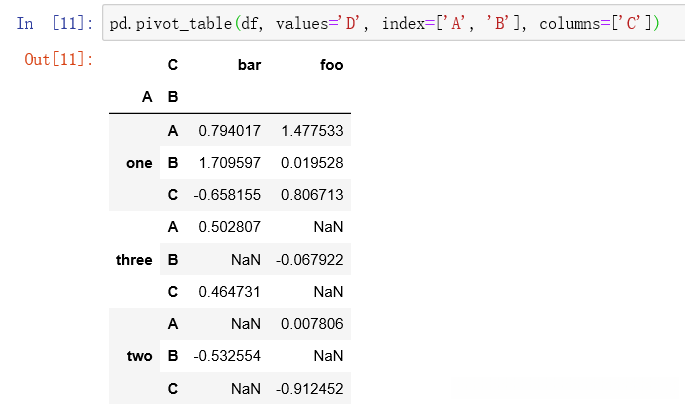
Task: Pick the cell showing 0.502807
Action: (x=229, y=227)
